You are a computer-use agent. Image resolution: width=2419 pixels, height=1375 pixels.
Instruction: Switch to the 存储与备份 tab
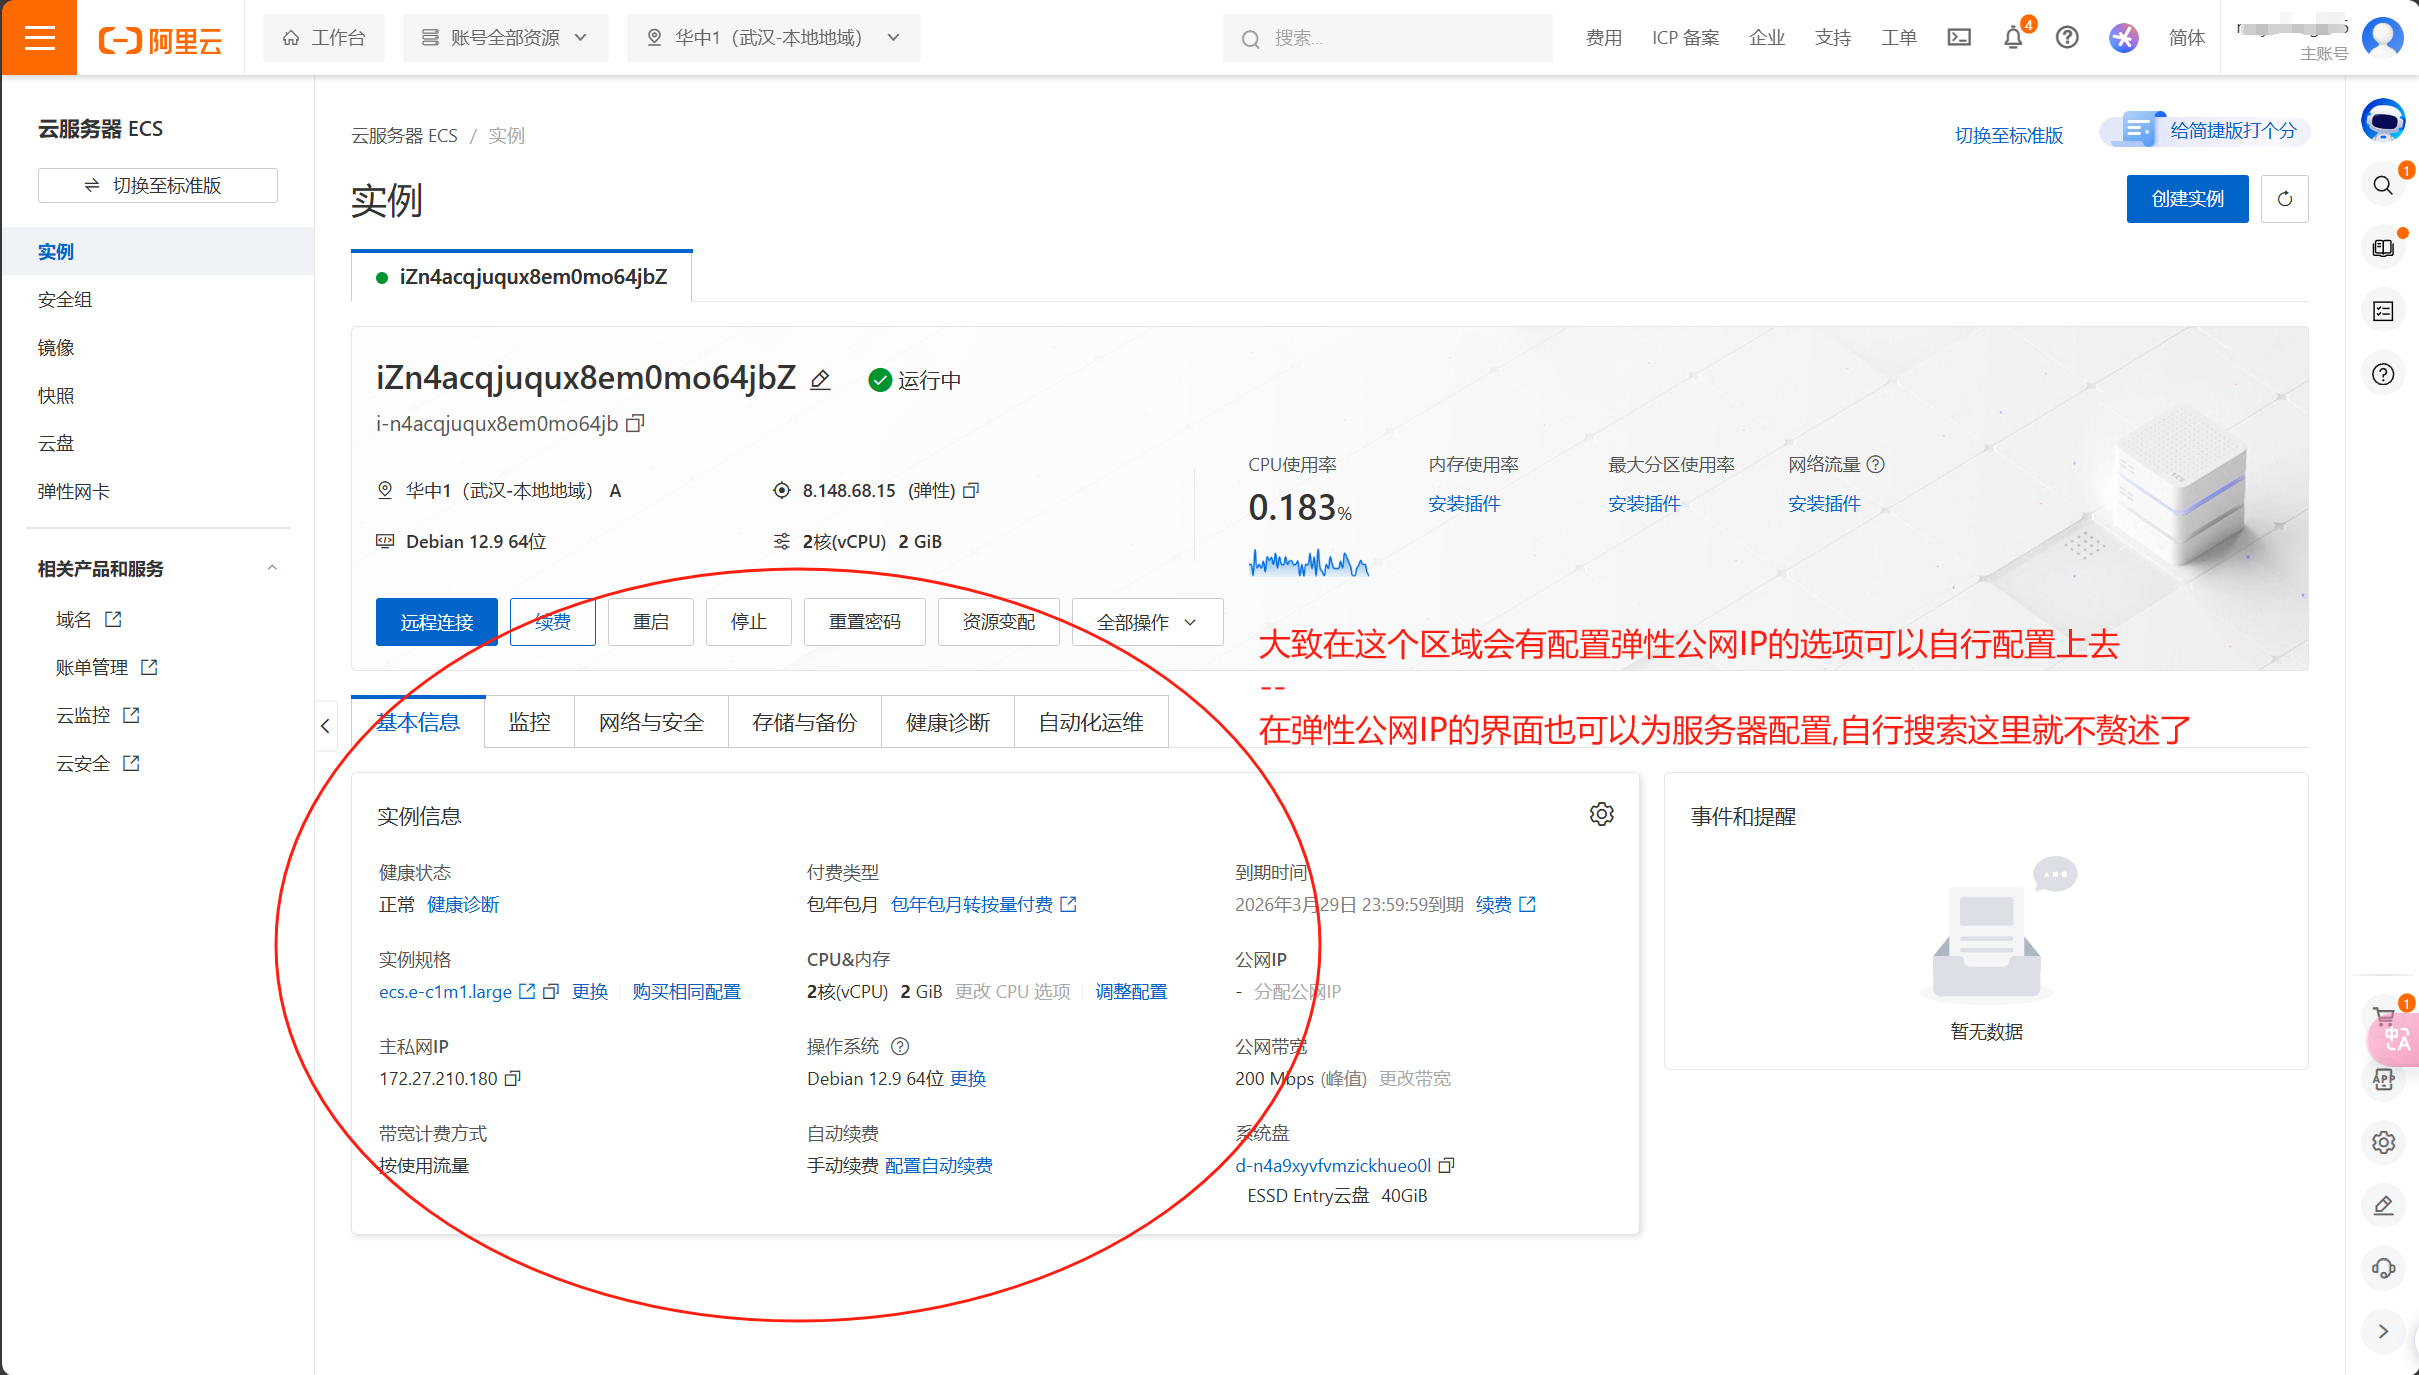click(804, 722)
